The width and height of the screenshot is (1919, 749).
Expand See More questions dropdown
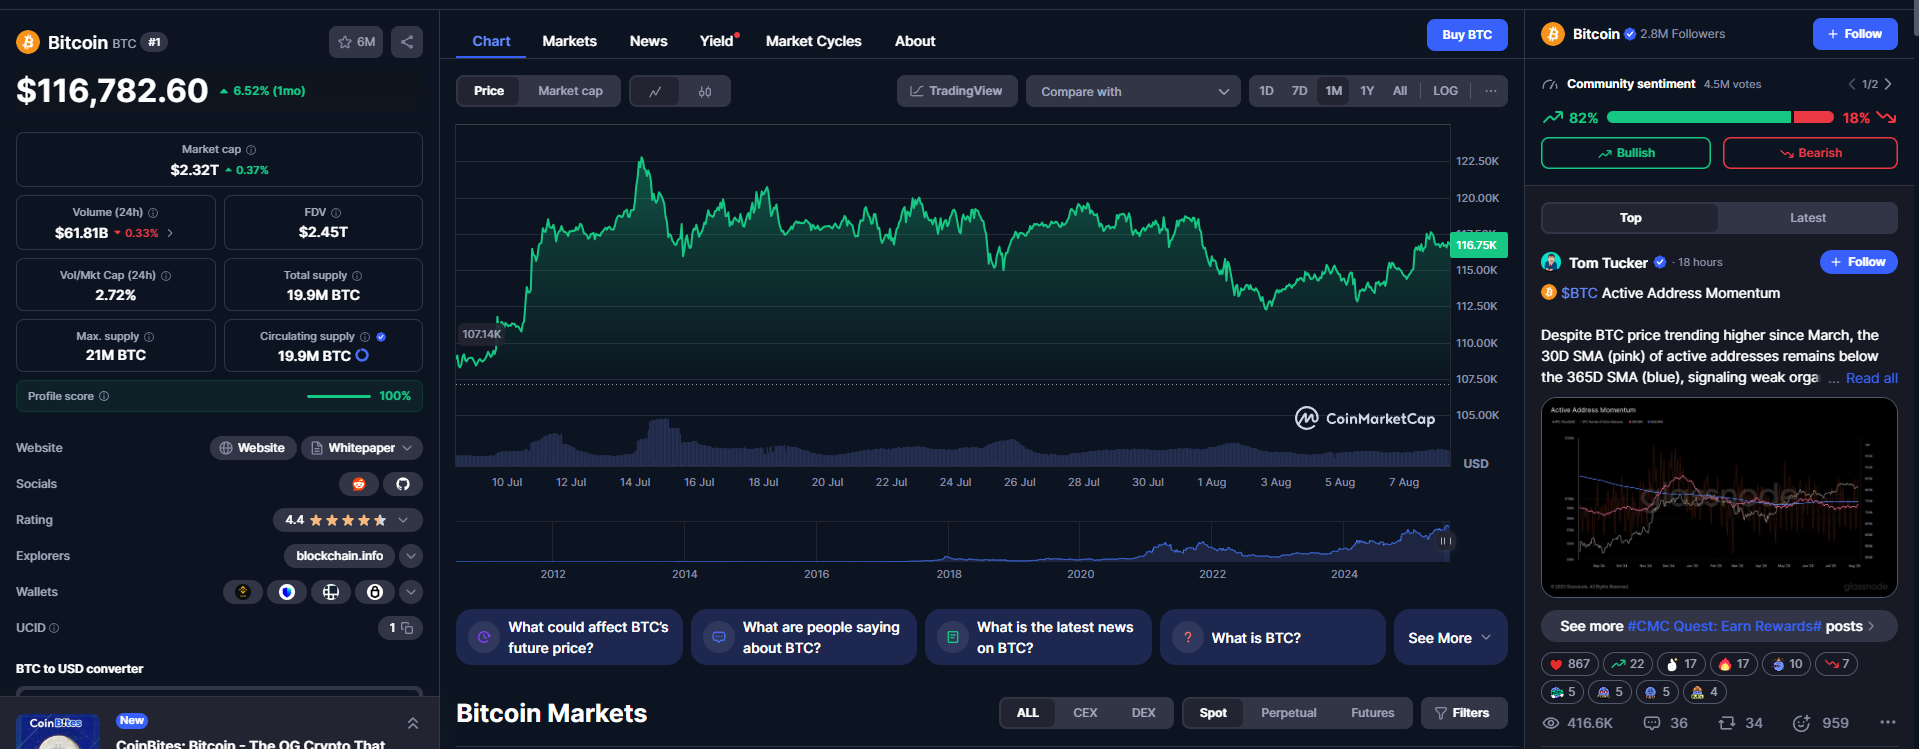(x=1450, y=637)
